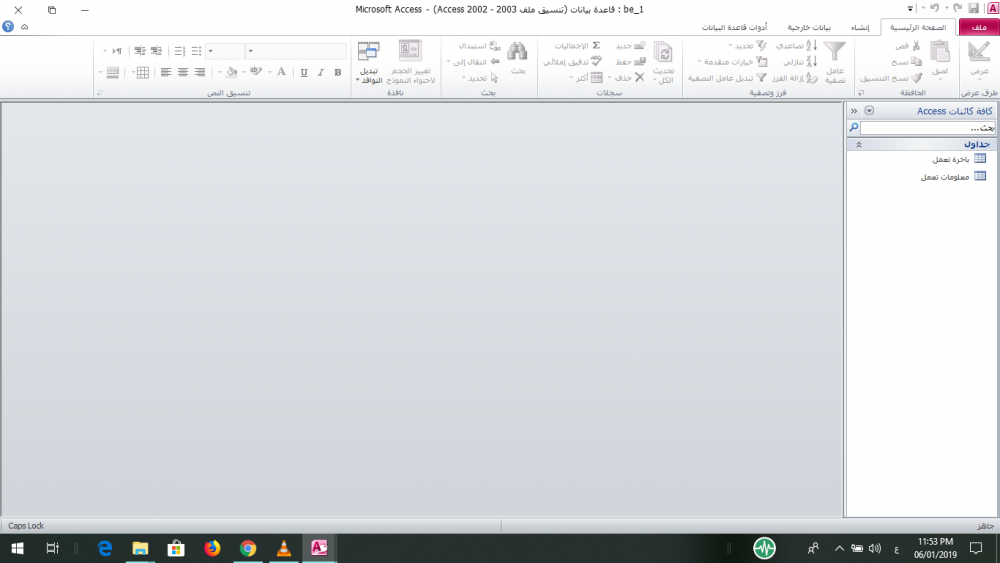The image size is (1000, 563).
Task: Click the View (عرض) design icon
Action: coord(979,52)
